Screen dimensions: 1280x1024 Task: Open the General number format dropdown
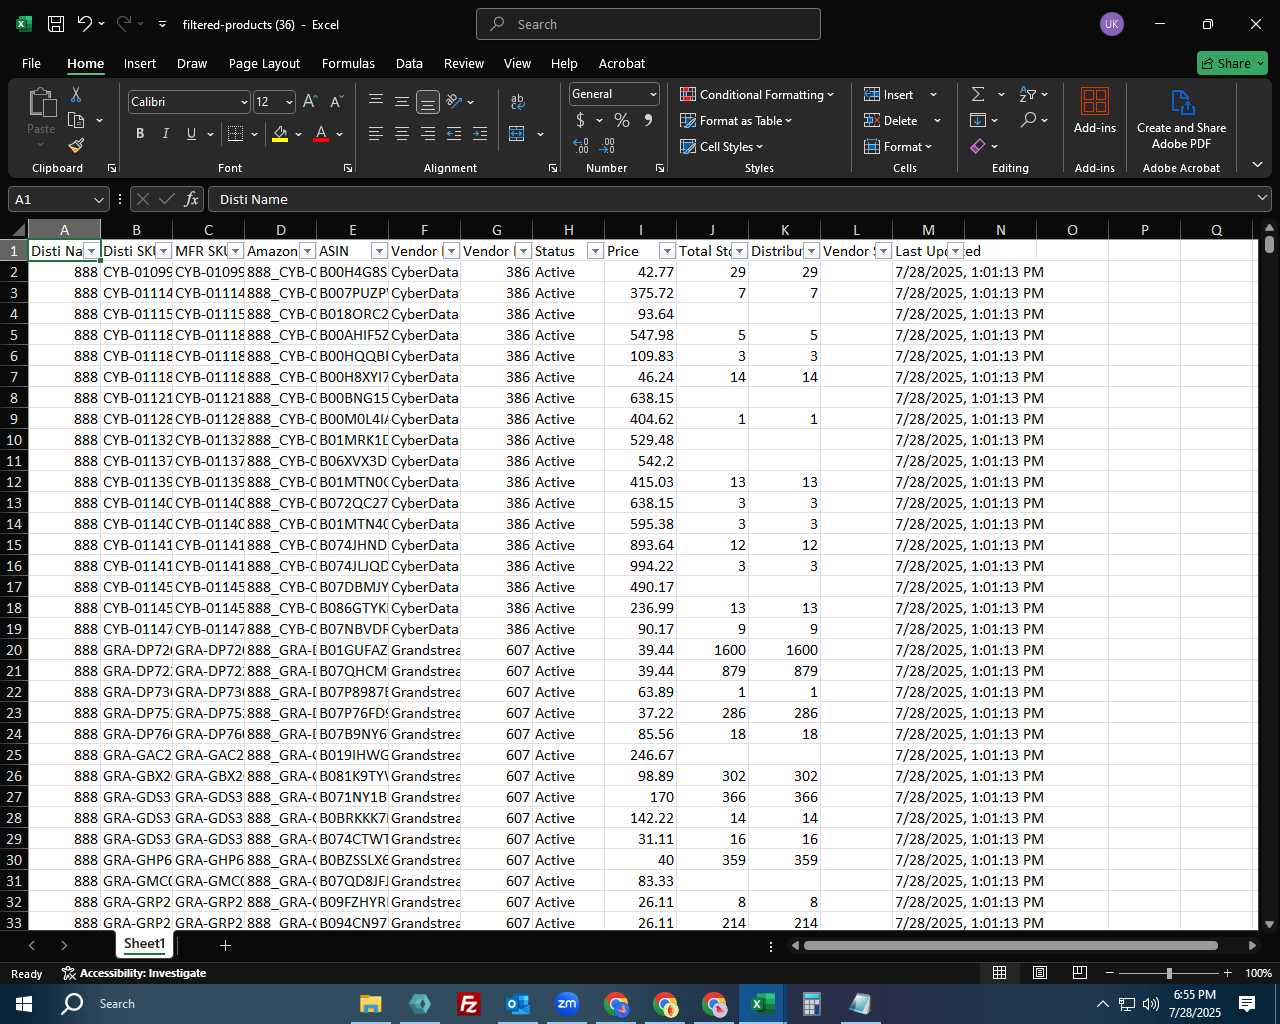point(653,94)
